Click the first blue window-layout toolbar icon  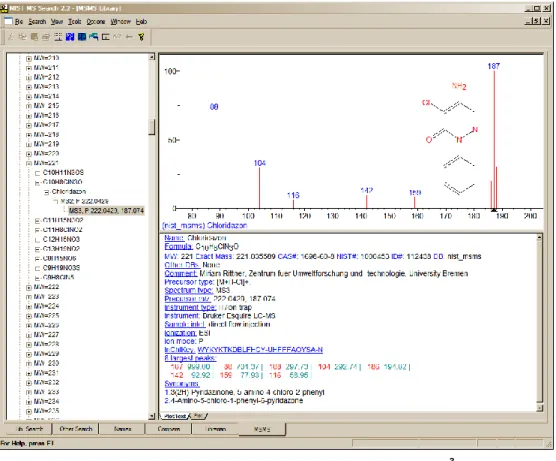click(x=70, y=37)
